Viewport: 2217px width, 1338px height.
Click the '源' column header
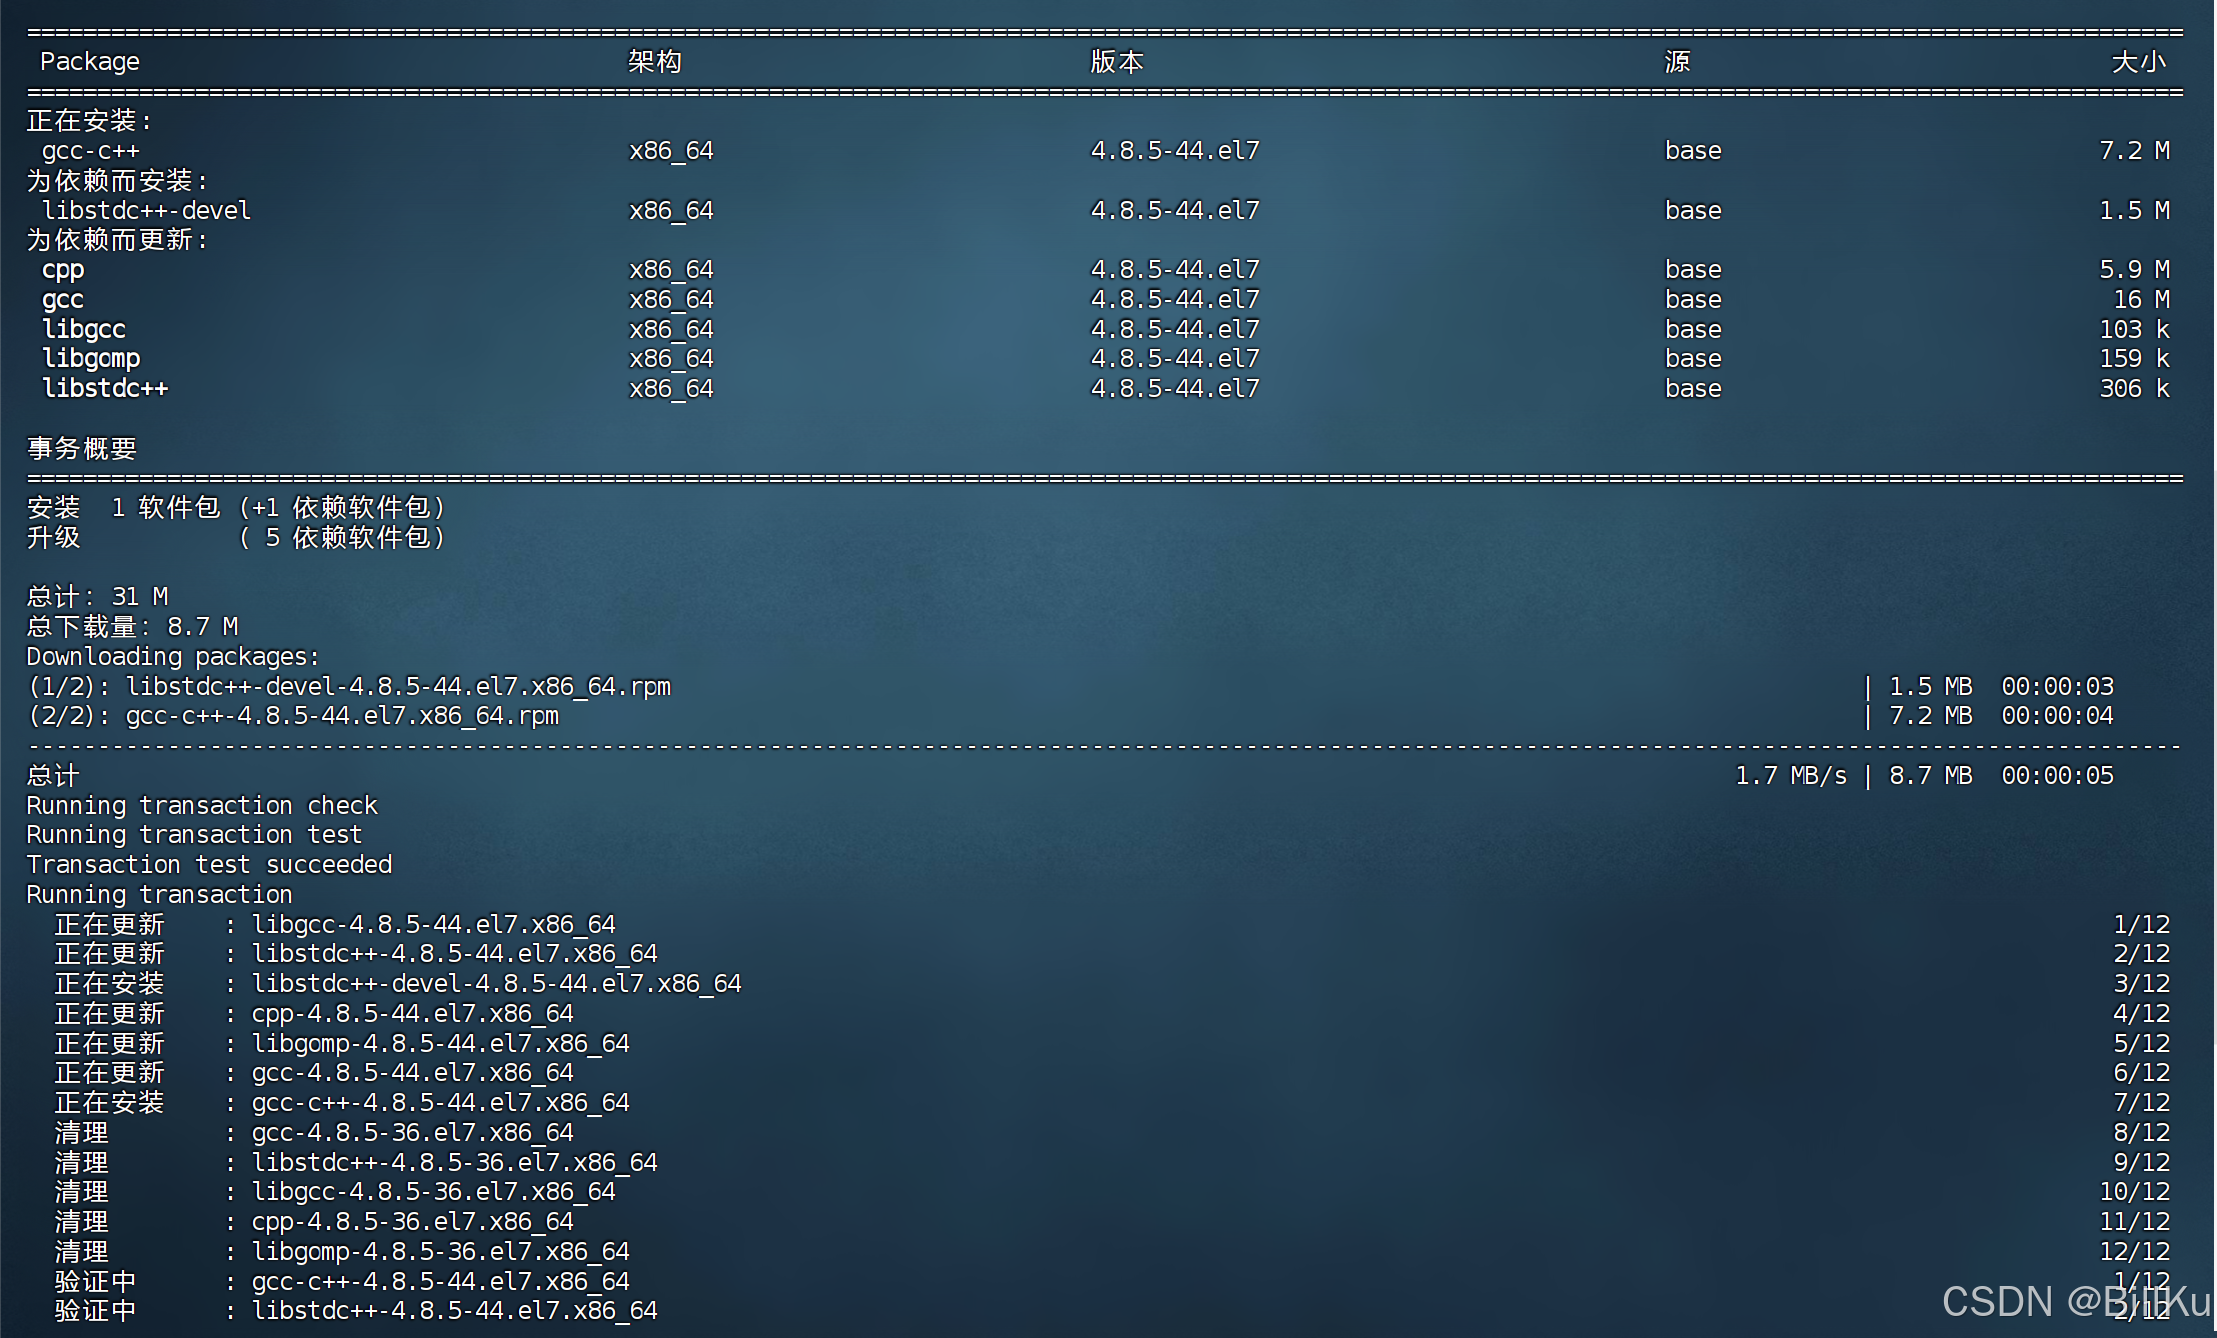[1677, 62]
